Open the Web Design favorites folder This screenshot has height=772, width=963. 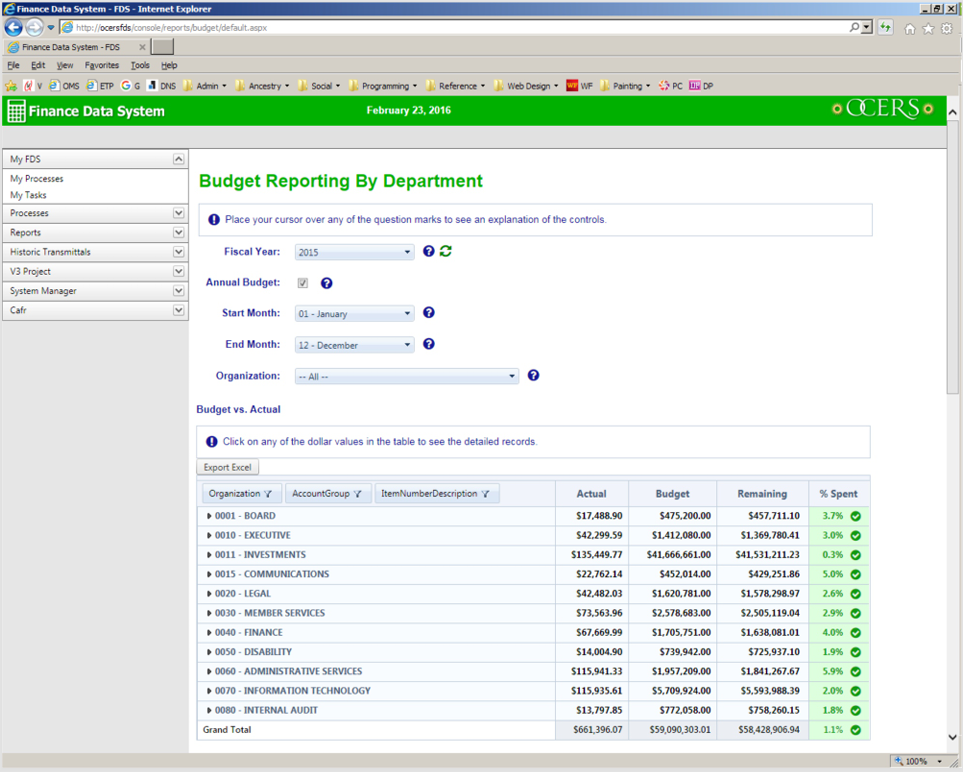click(x=526, y=86)
